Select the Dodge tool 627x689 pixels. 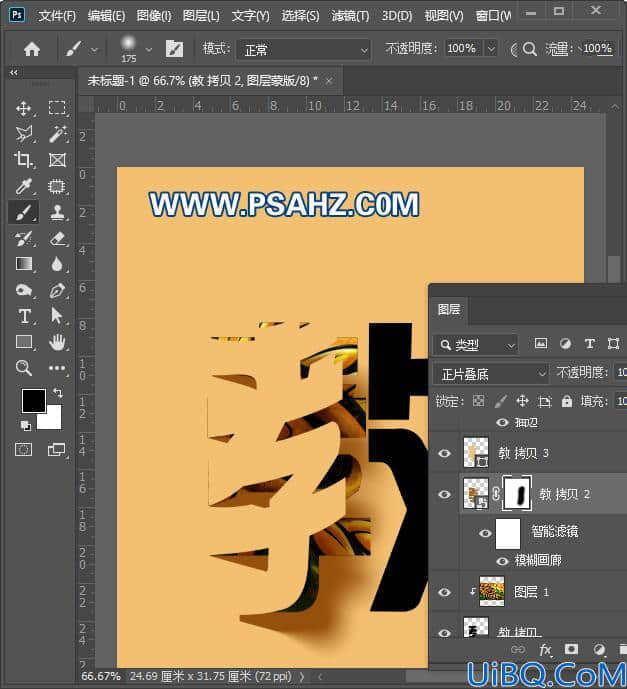click(23, 290)
